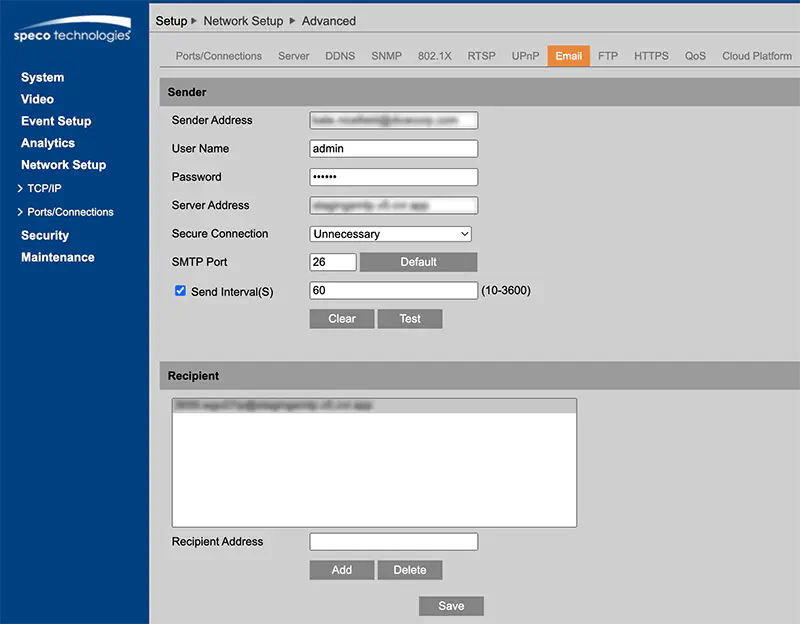Expand the Ports/Connections sidebar chevron

(x=20, y=212)
